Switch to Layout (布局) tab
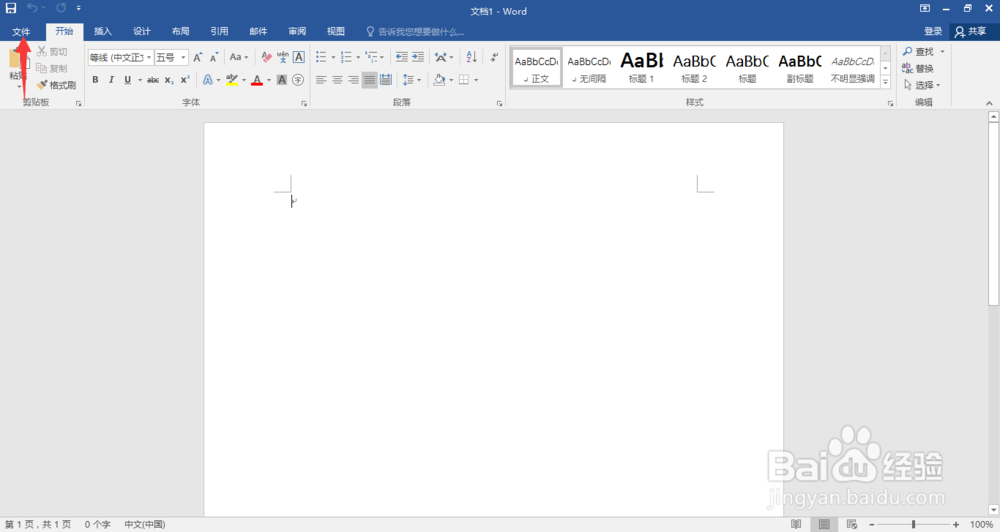This screenshot has height=532, width=1000. tap(180, 31)
